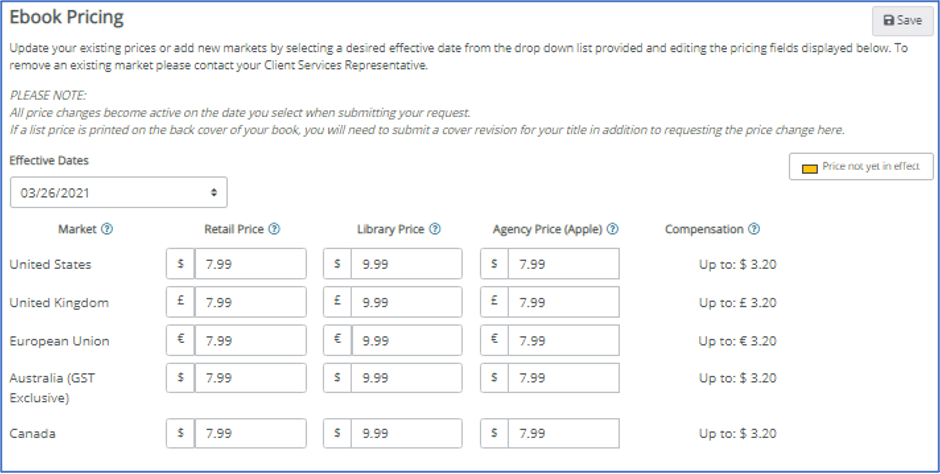The image size is (940, 474).
Task: Click the yellow Price not yet in effect swatch
Action: (x=809, y=168)
